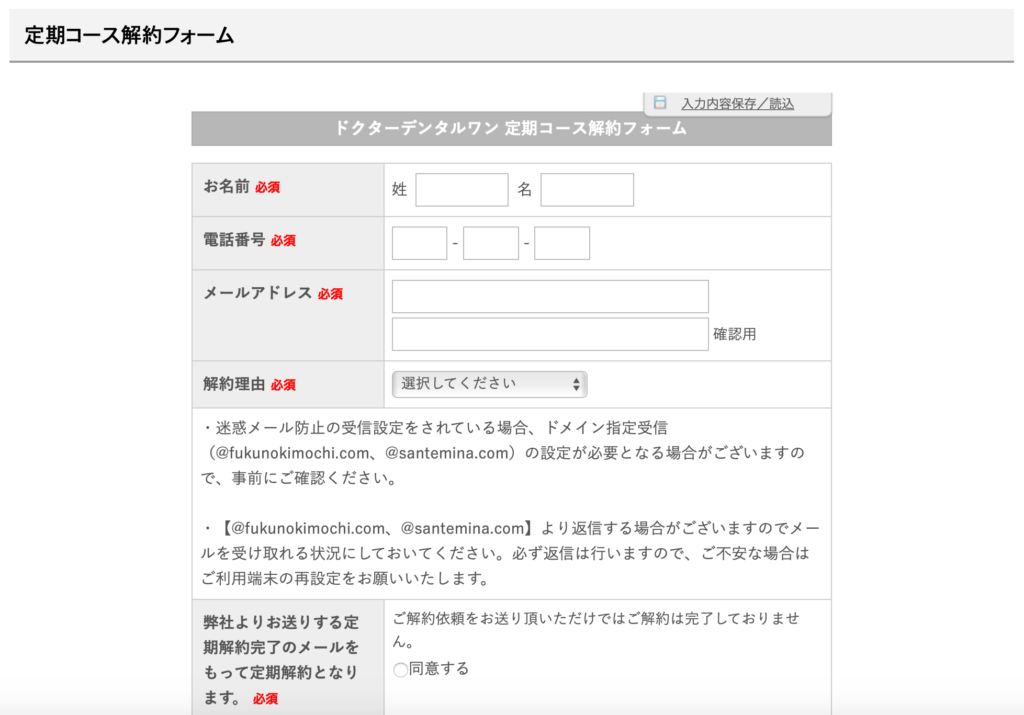Click the save/load floppy disk icon

660,103
